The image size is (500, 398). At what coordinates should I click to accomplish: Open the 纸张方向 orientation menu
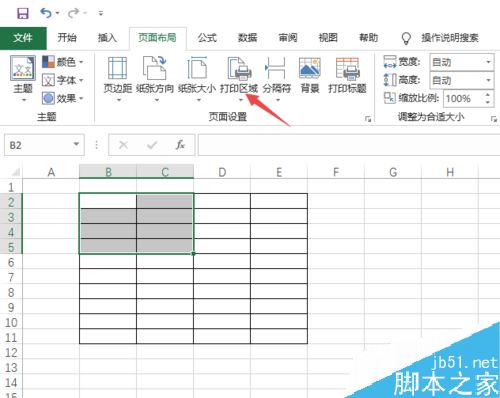pos(155,79)
